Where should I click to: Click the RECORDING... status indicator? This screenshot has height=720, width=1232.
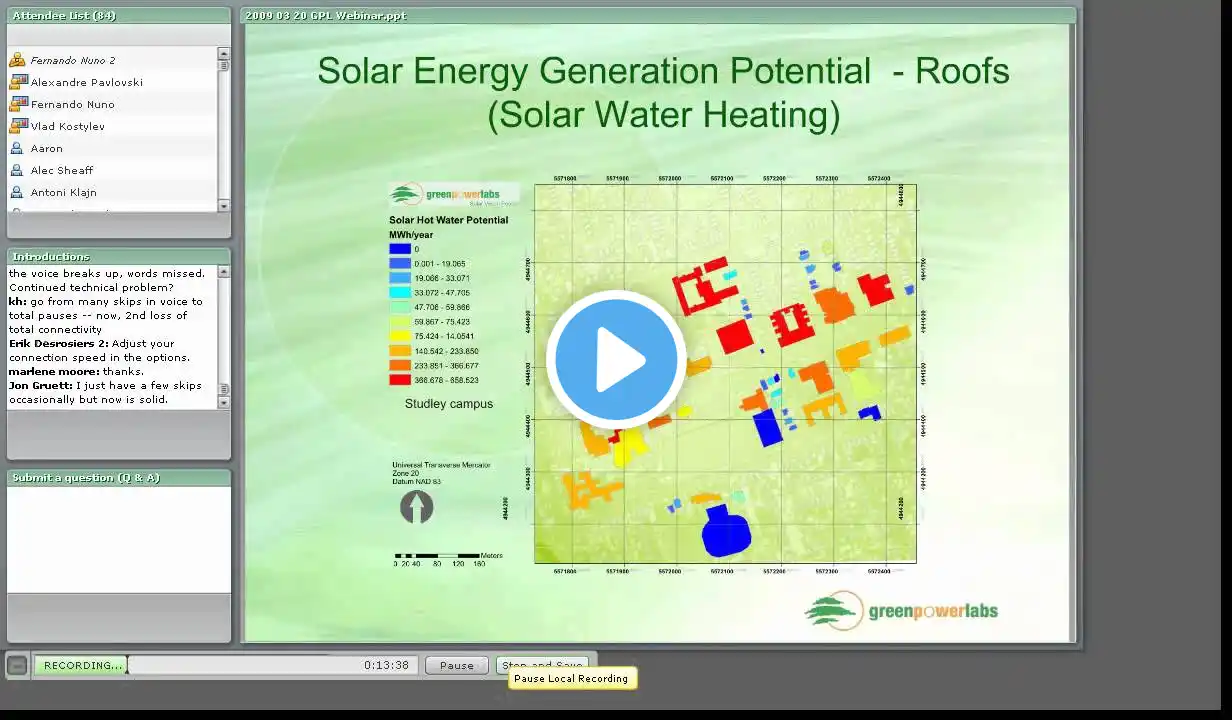pos(80,665)
